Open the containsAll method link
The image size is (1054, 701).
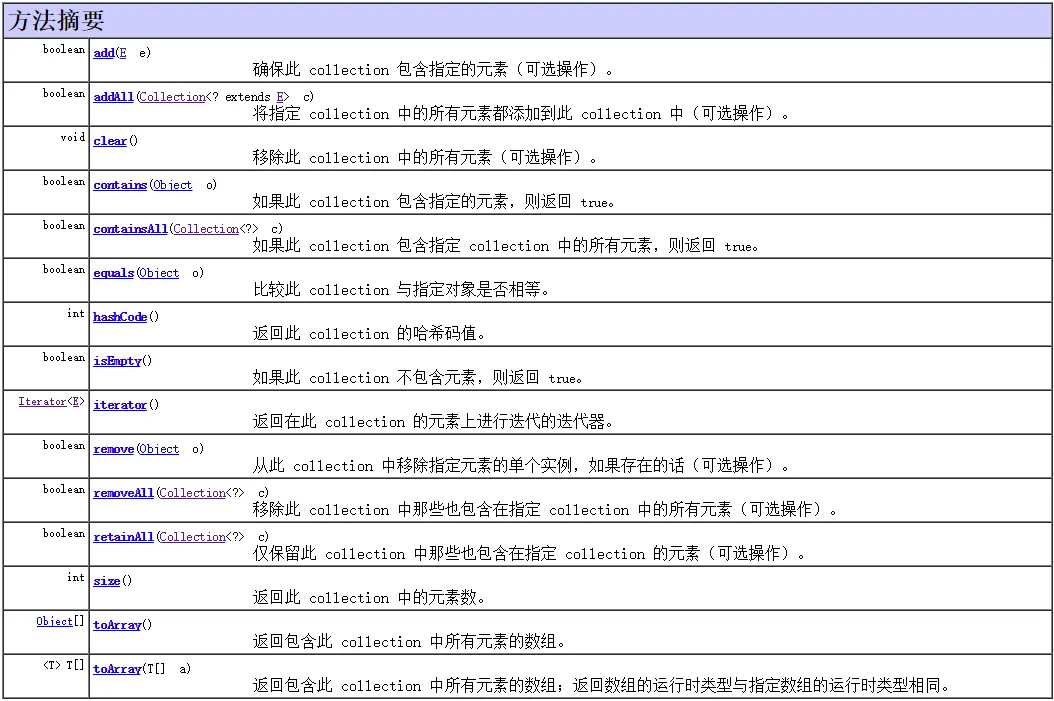click(x=130, y=229)
